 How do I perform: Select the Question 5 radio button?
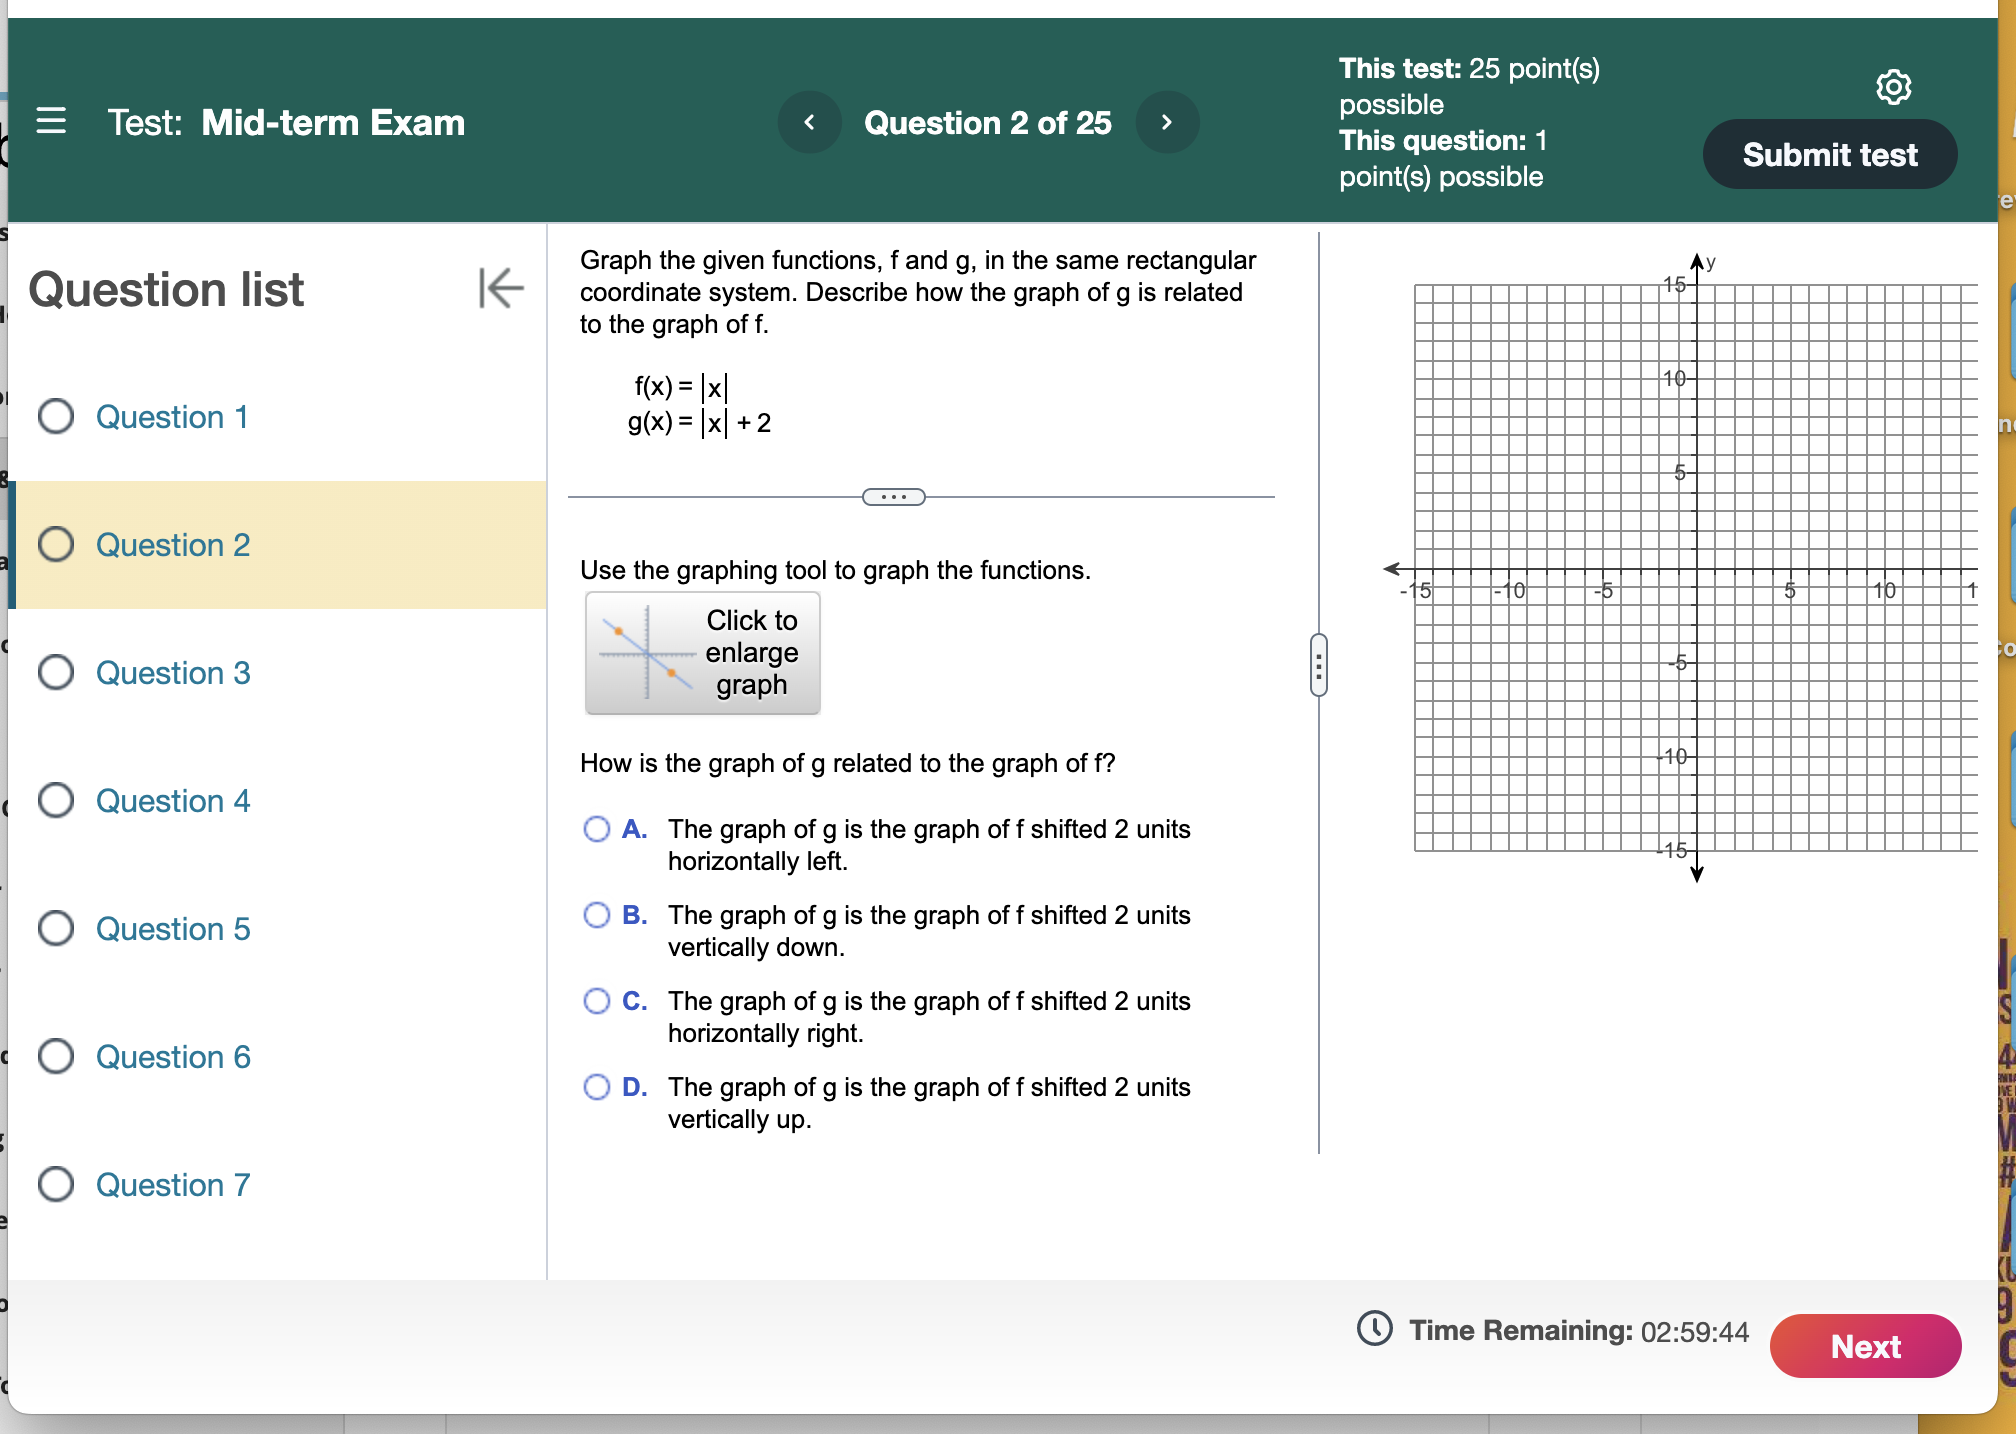point(56,929)
